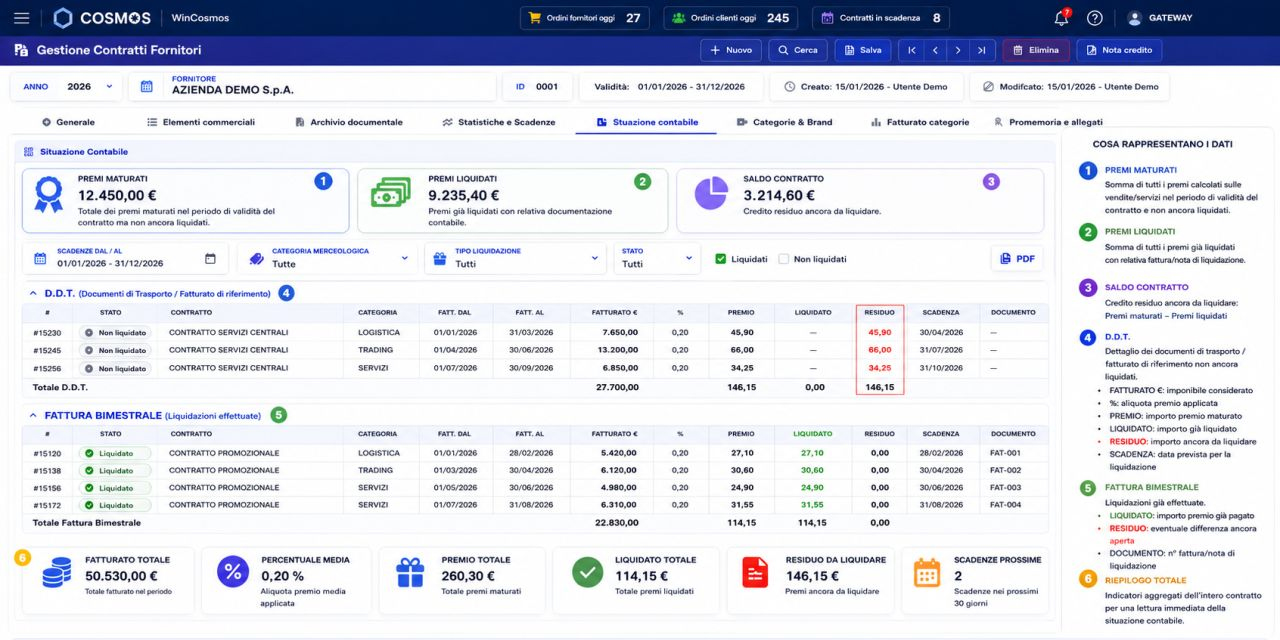
Task: Open the Elementi commerciali tab
Action: (200, 122)
